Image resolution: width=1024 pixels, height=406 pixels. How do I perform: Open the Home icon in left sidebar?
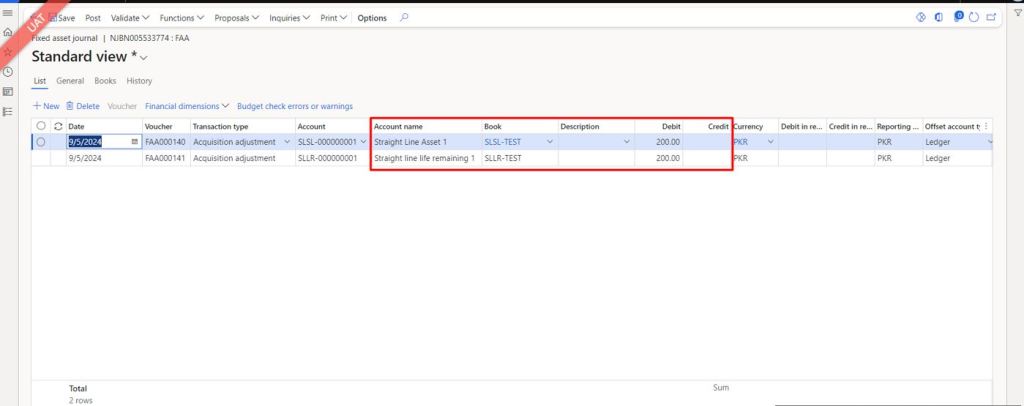click(8, 32)
